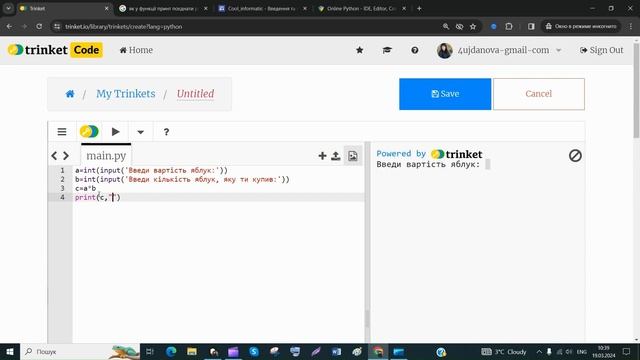640x360 pixels.
Task: Open the header help question icon
Action: coord(415,50)
